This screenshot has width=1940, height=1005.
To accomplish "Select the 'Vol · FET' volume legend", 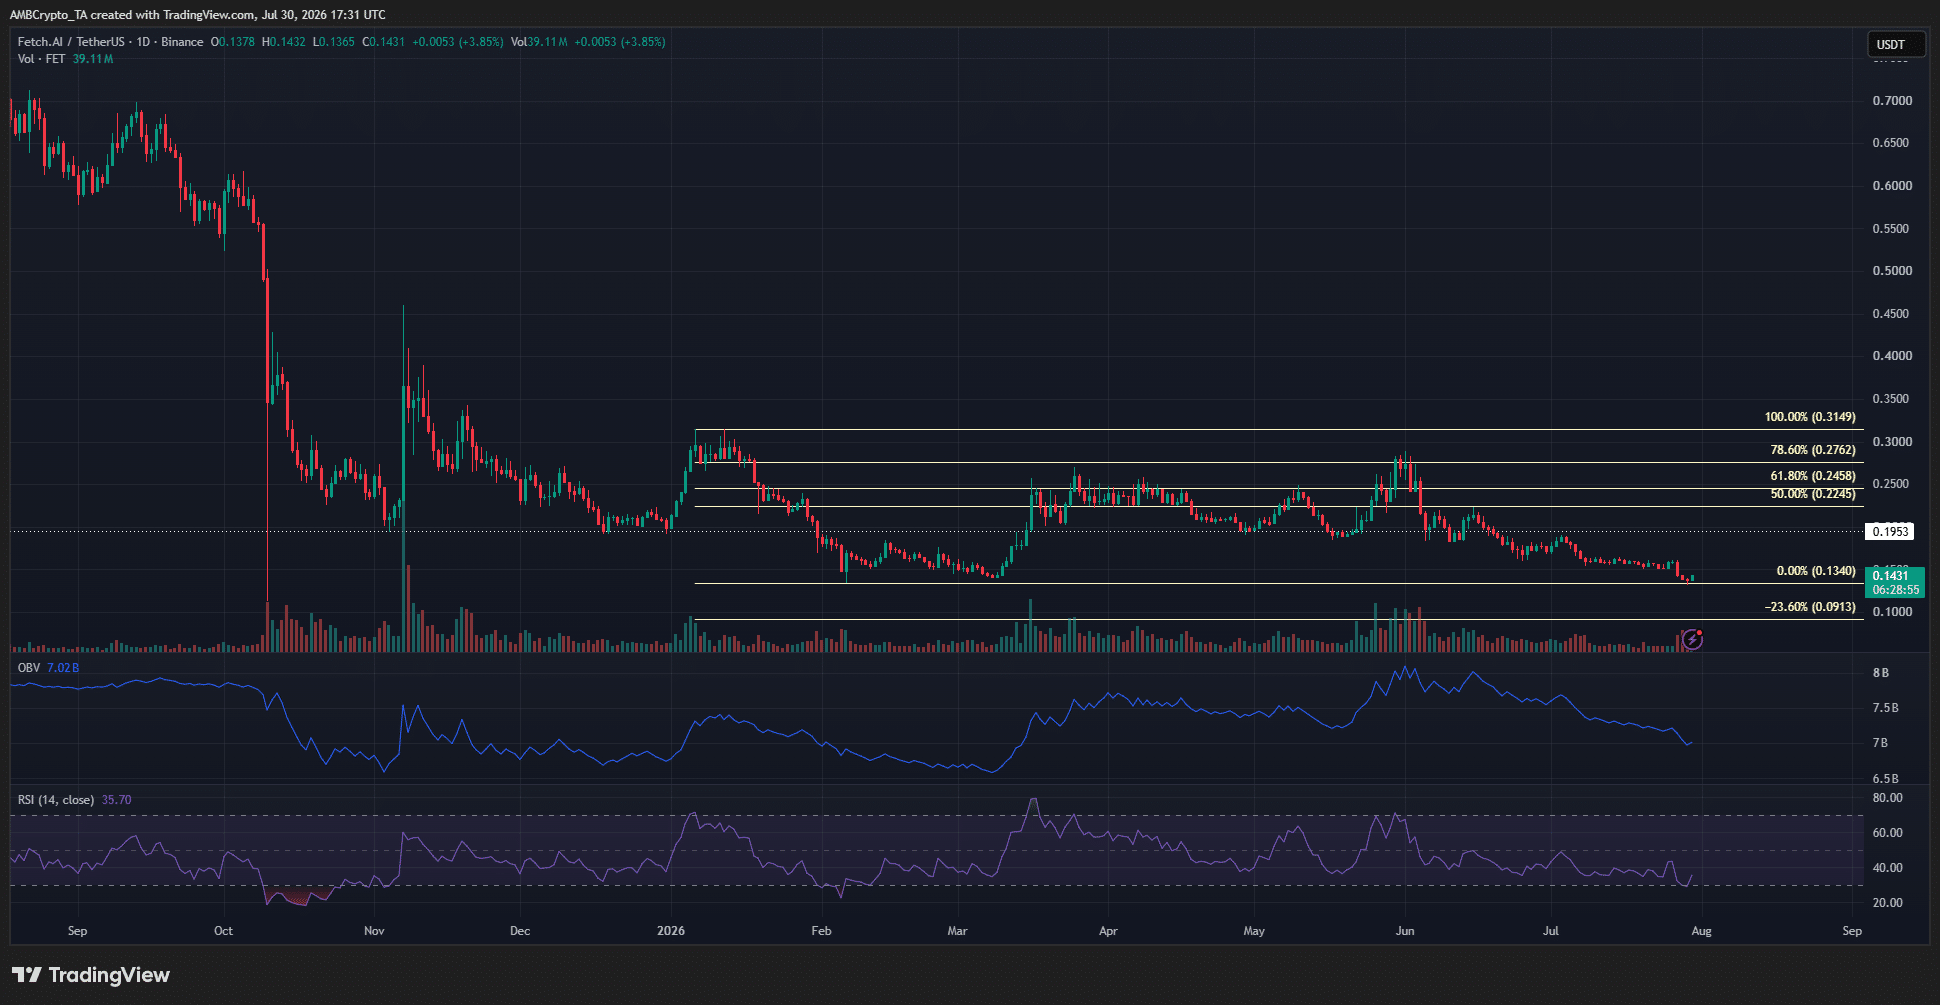I will point(41,59).
